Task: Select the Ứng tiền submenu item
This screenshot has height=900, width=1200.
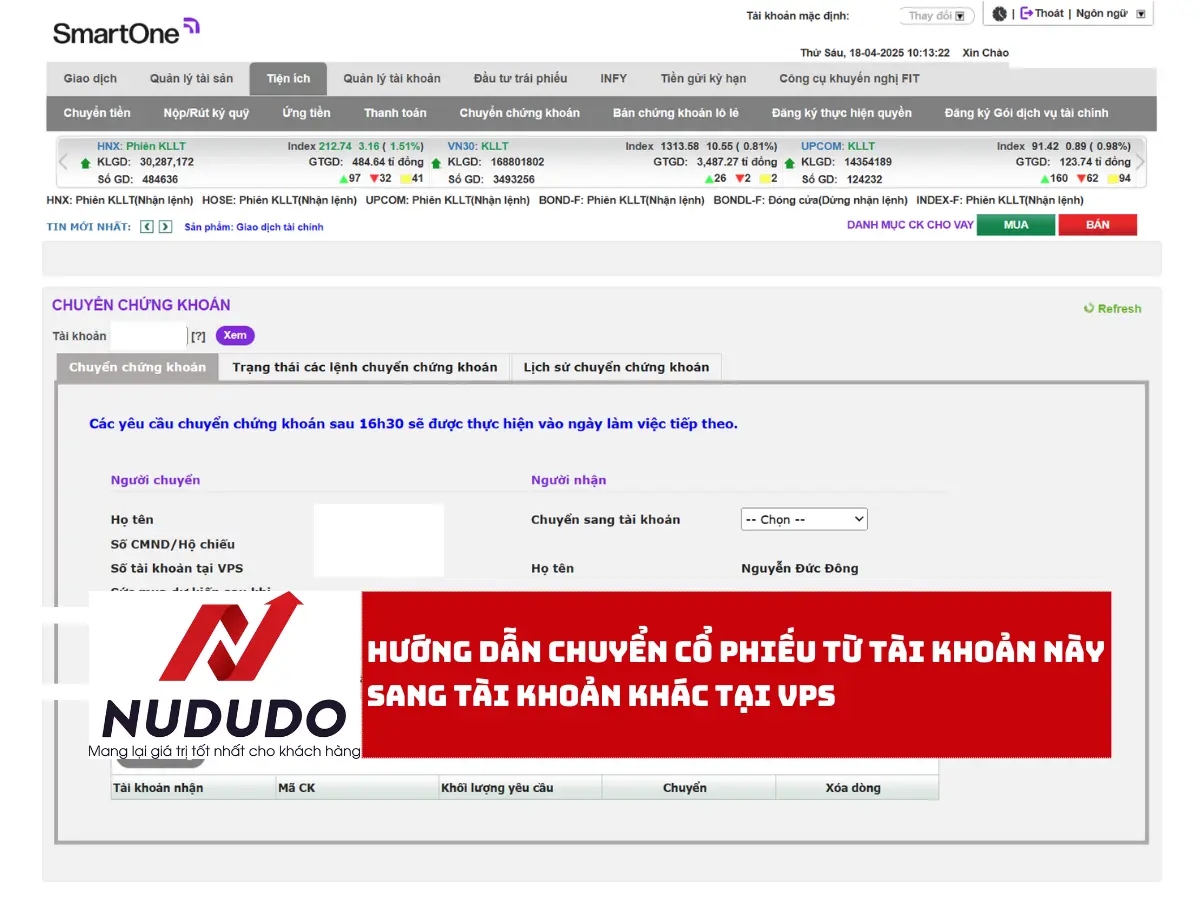Action: click(306, 113)
